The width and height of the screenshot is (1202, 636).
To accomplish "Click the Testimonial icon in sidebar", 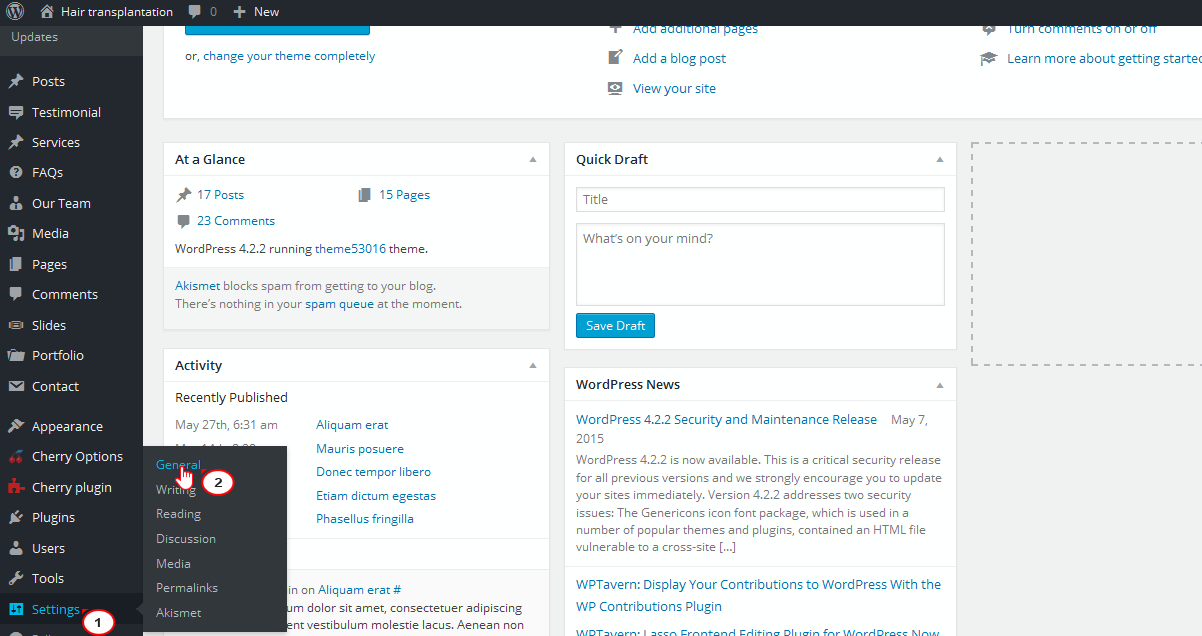I will point(15,112).
